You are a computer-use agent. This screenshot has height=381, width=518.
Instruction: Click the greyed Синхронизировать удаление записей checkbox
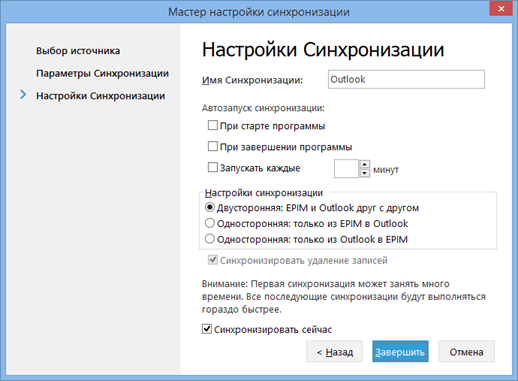pos(213,260)
